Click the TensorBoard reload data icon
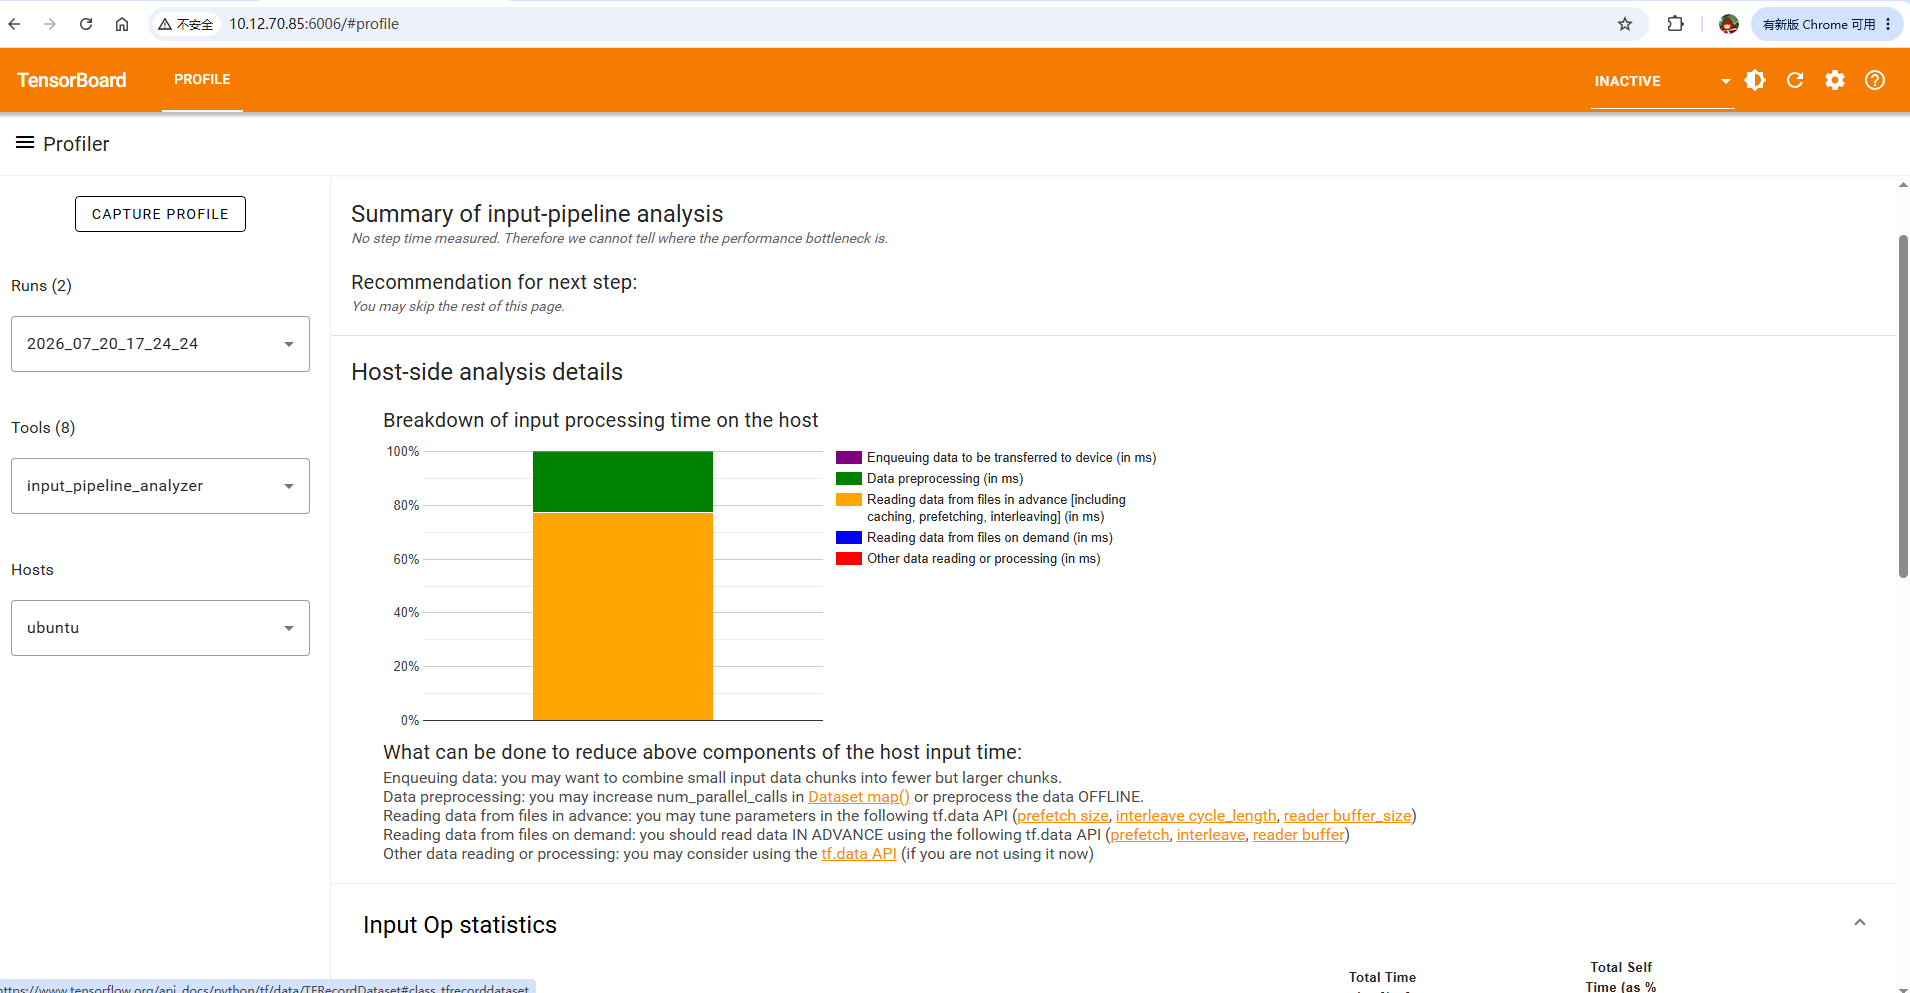 (1795, 80)
